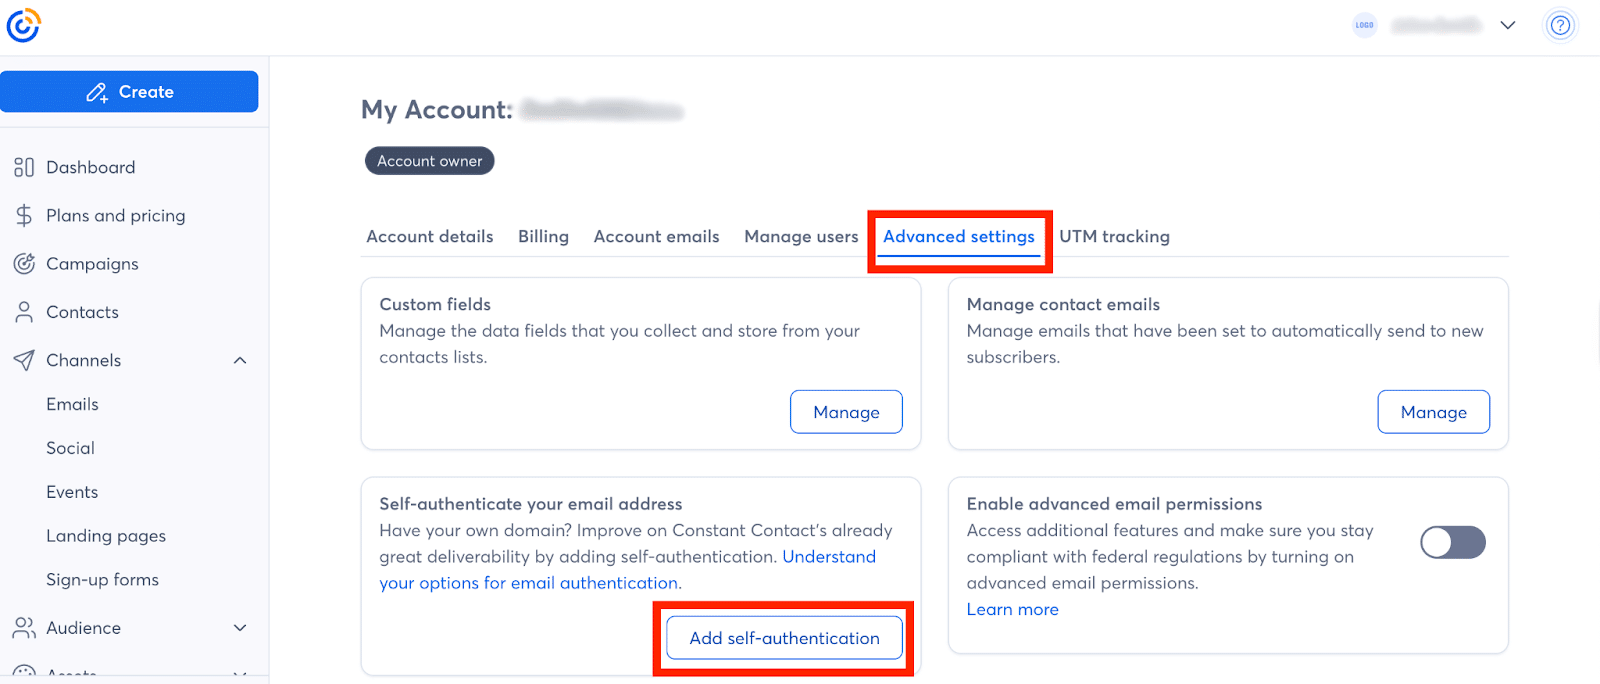
Task: Switch to the Billing tab
Action: pyautogui.click(x=543, y=237)
